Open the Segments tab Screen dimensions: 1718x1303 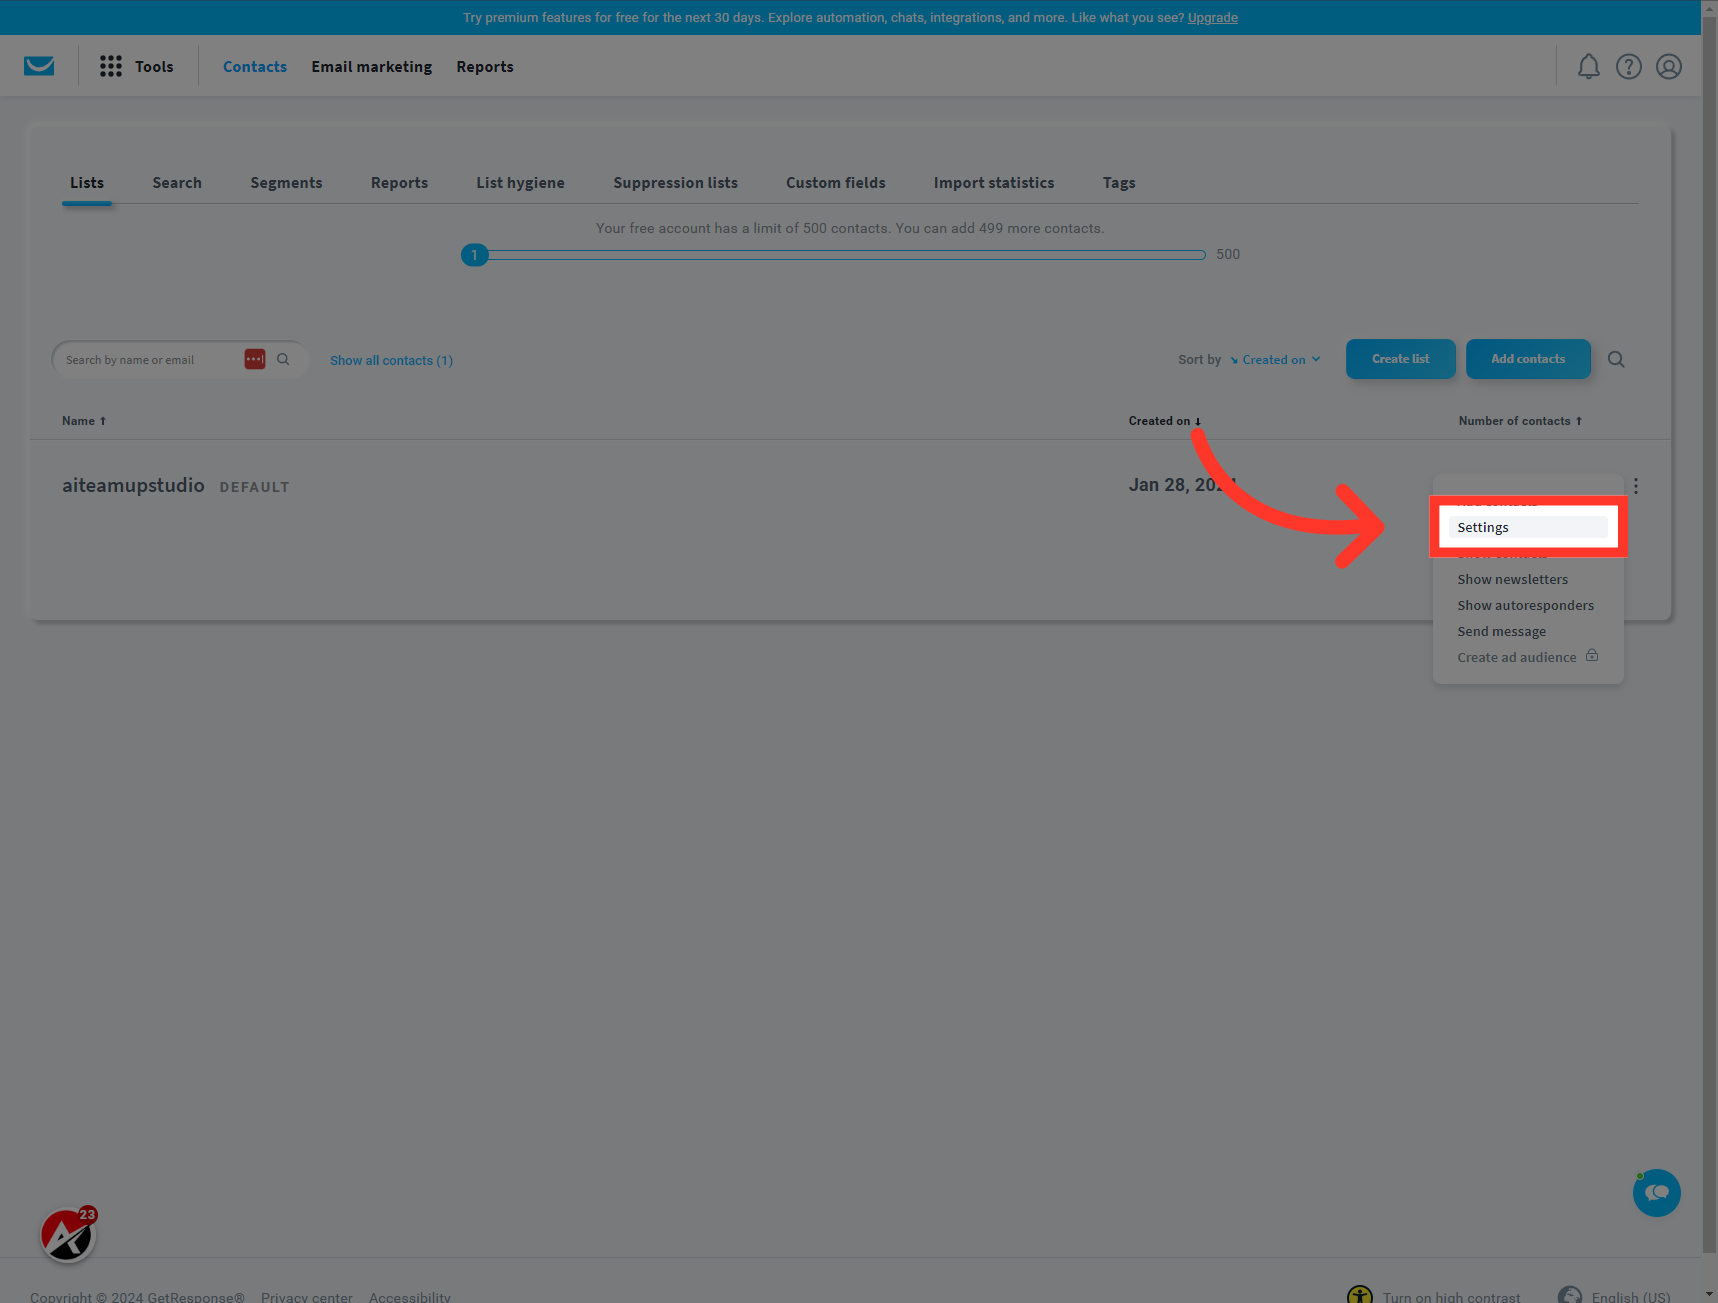[286, 183]
